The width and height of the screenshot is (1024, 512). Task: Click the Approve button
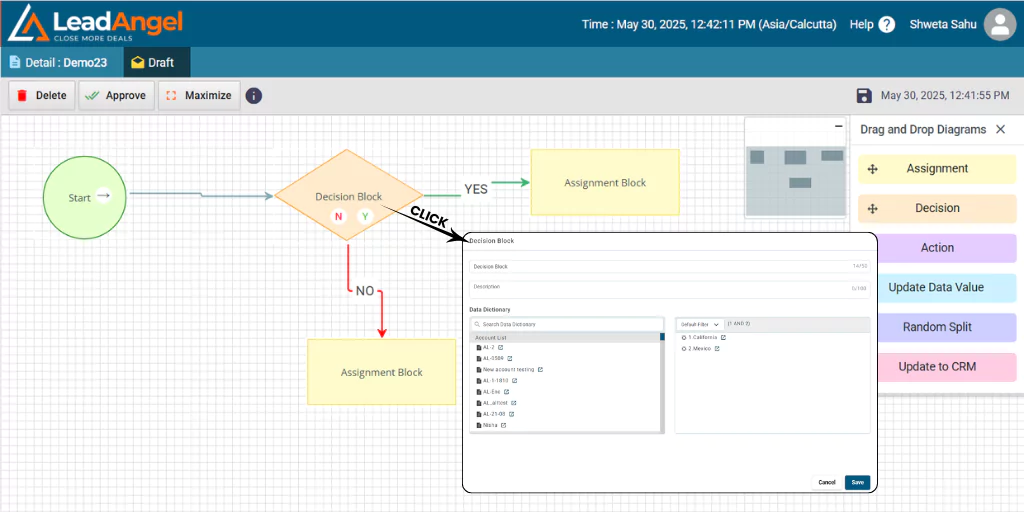coord(116,96)
